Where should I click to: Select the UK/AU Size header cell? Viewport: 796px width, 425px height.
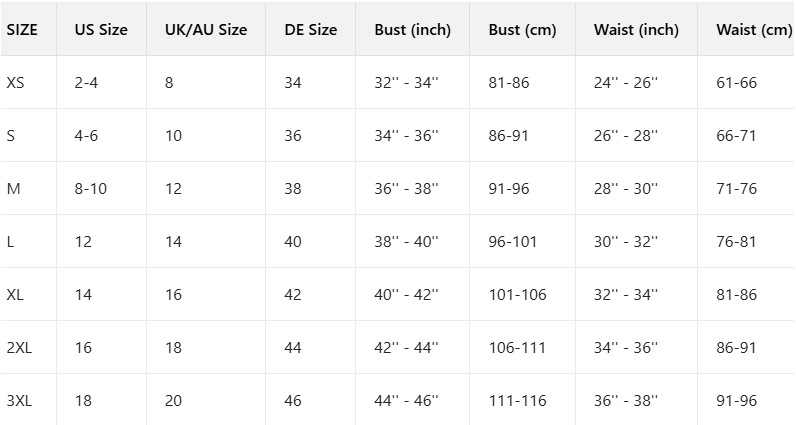(x=205, y=30)
